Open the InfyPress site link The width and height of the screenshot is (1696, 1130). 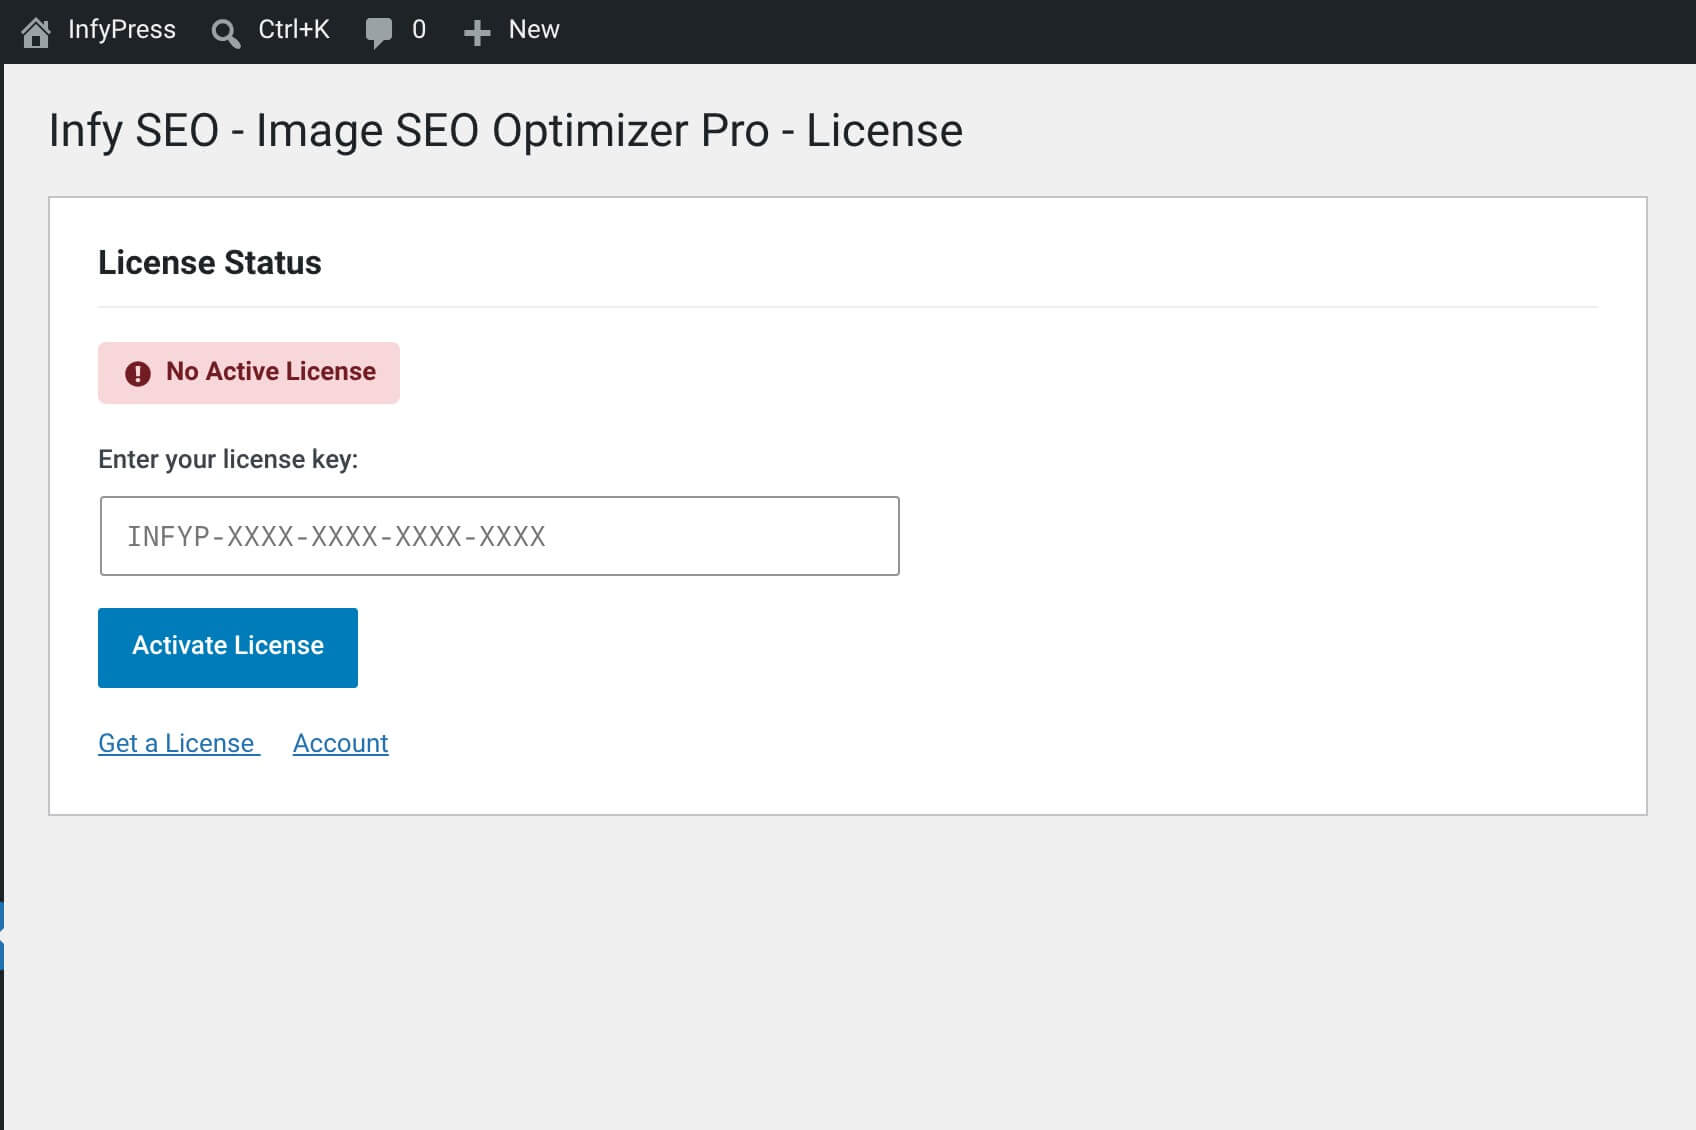tap(121, 30)
